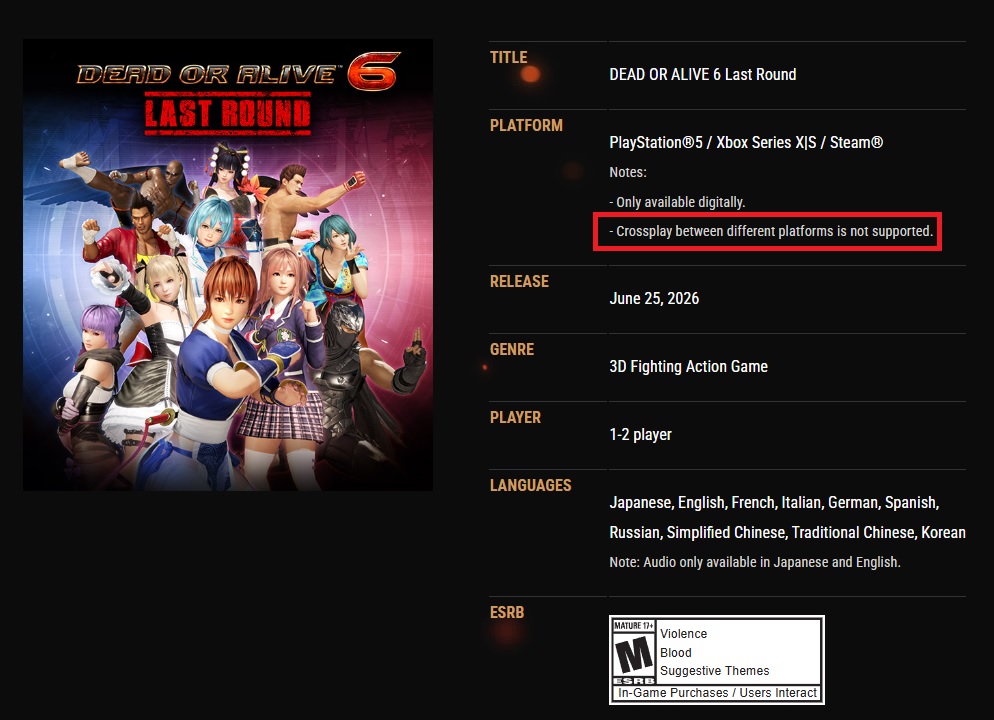The width and height of the screenshot is (994, 720).
Task: Click 'Suggestive Themes' in the ESRB descriptor
Action: point(714,671)
